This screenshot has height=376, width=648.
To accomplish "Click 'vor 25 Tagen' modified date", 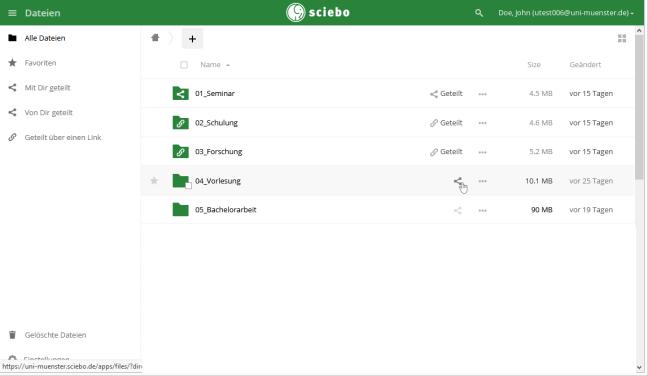I will [591, 181].
